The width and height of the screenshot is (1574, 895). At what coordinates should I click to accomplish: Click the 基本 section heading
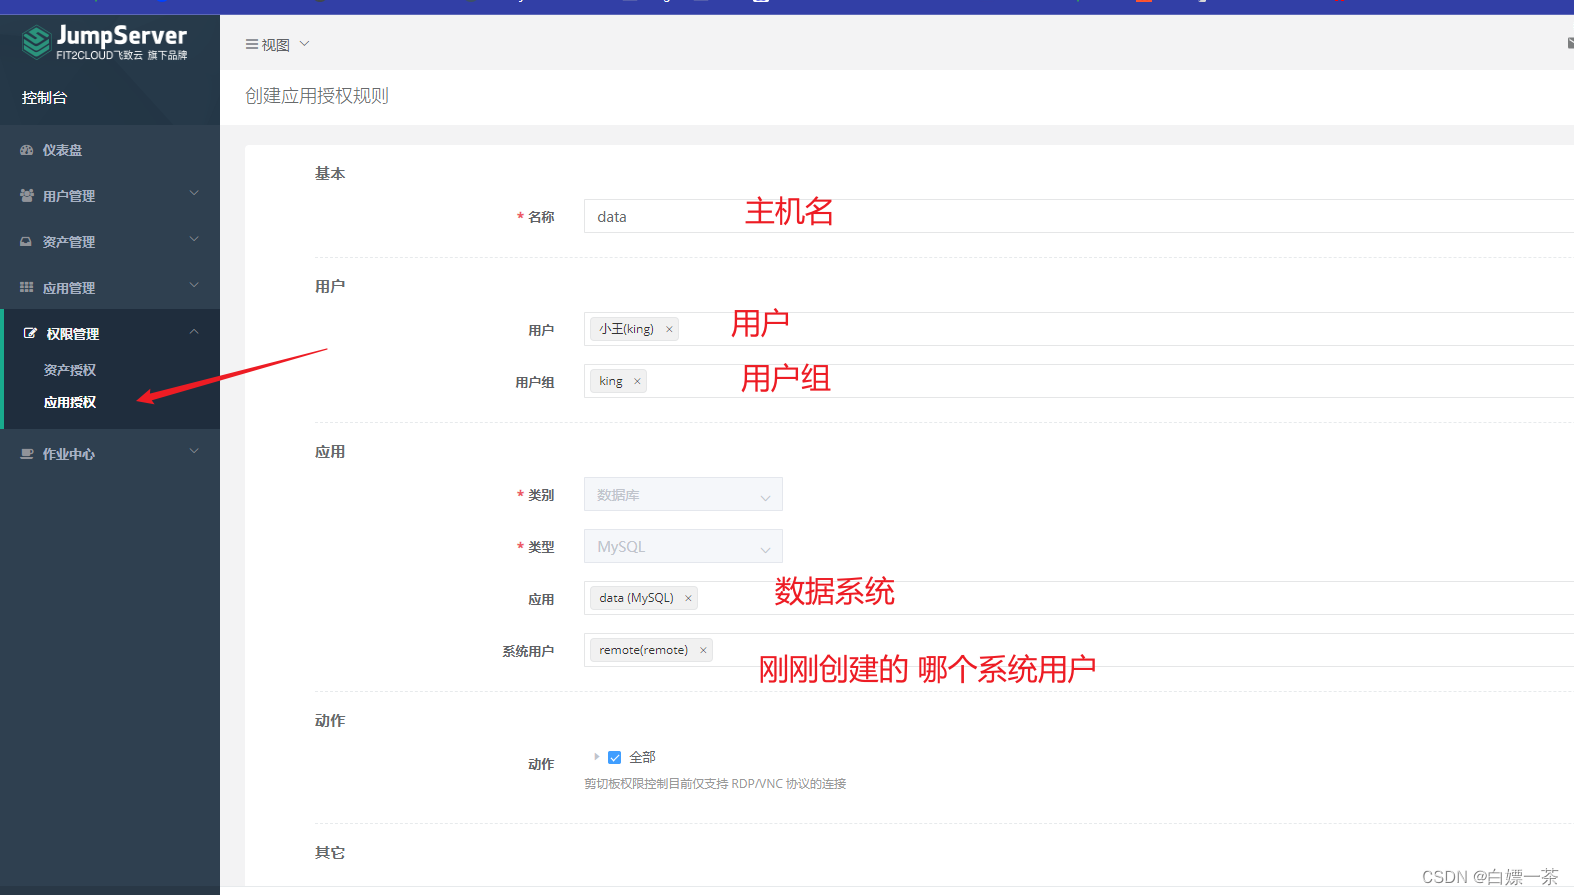[330, 174]
